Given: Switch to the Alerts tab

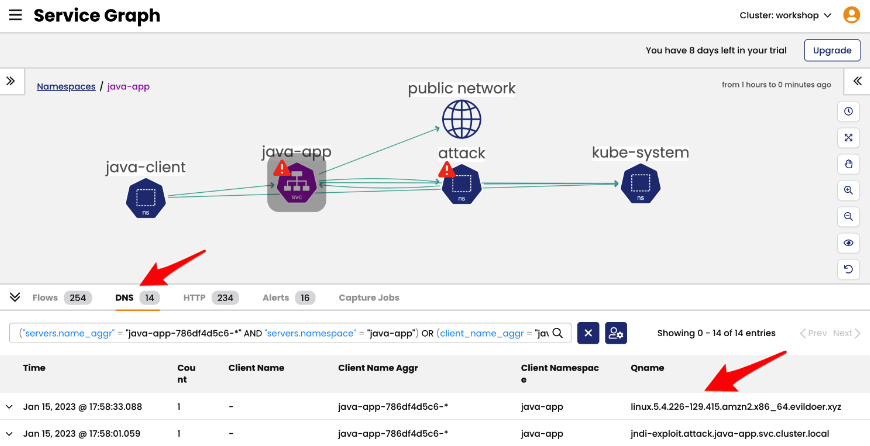Looking at the screenshot, I should click(289, 298).
